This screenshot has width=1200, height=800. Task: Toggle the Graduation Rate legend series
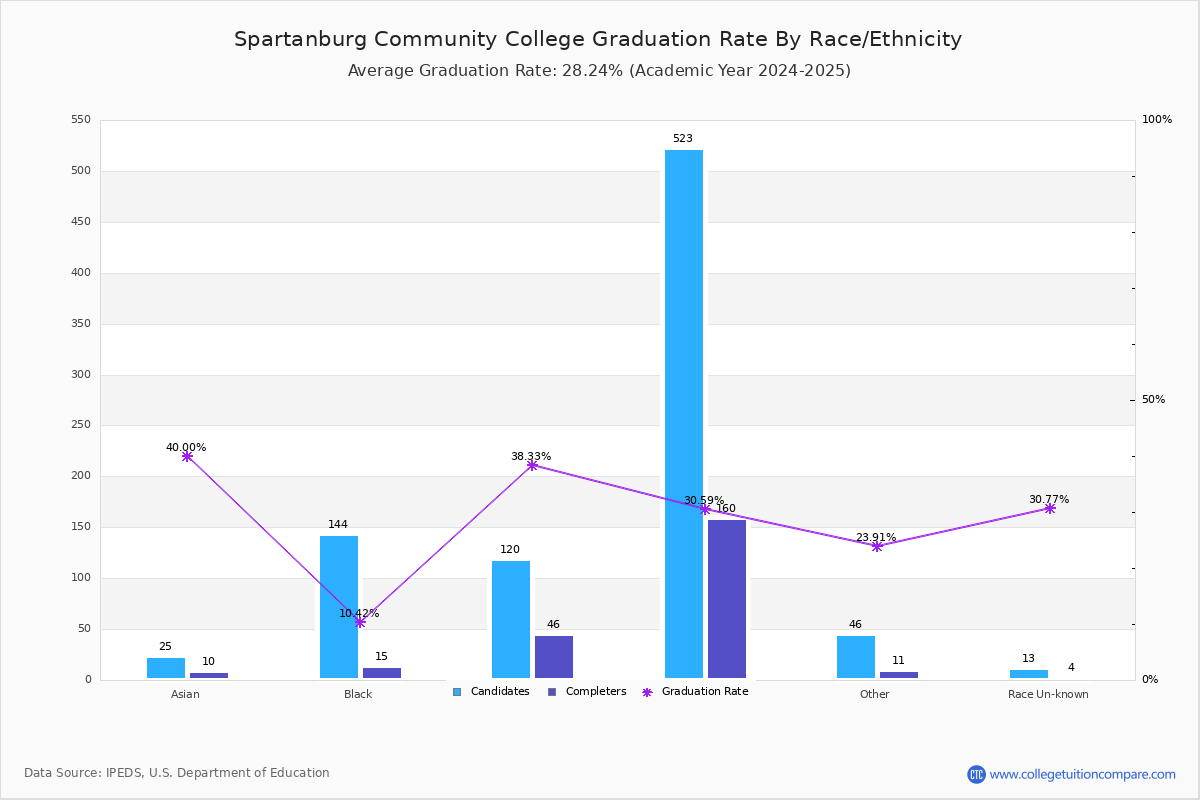pyautogui.click(x=695, y=692)
